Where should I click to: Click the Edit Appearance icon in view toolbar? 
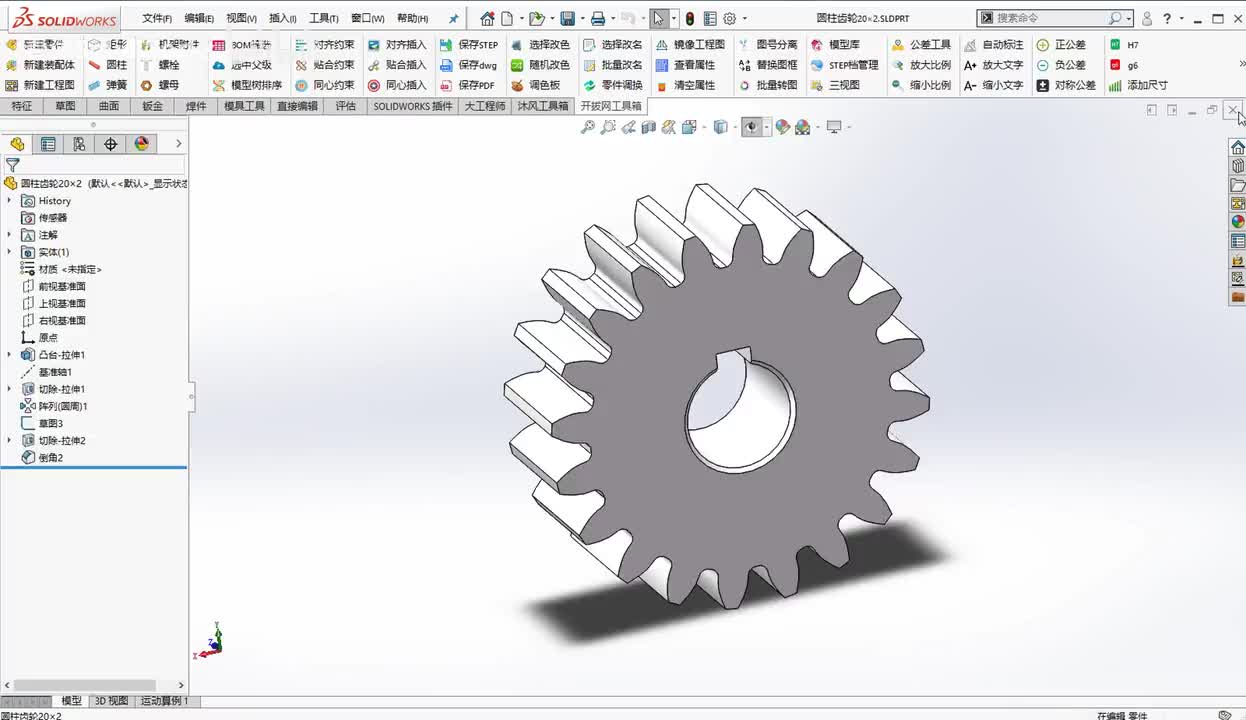(x=783, y=127)
